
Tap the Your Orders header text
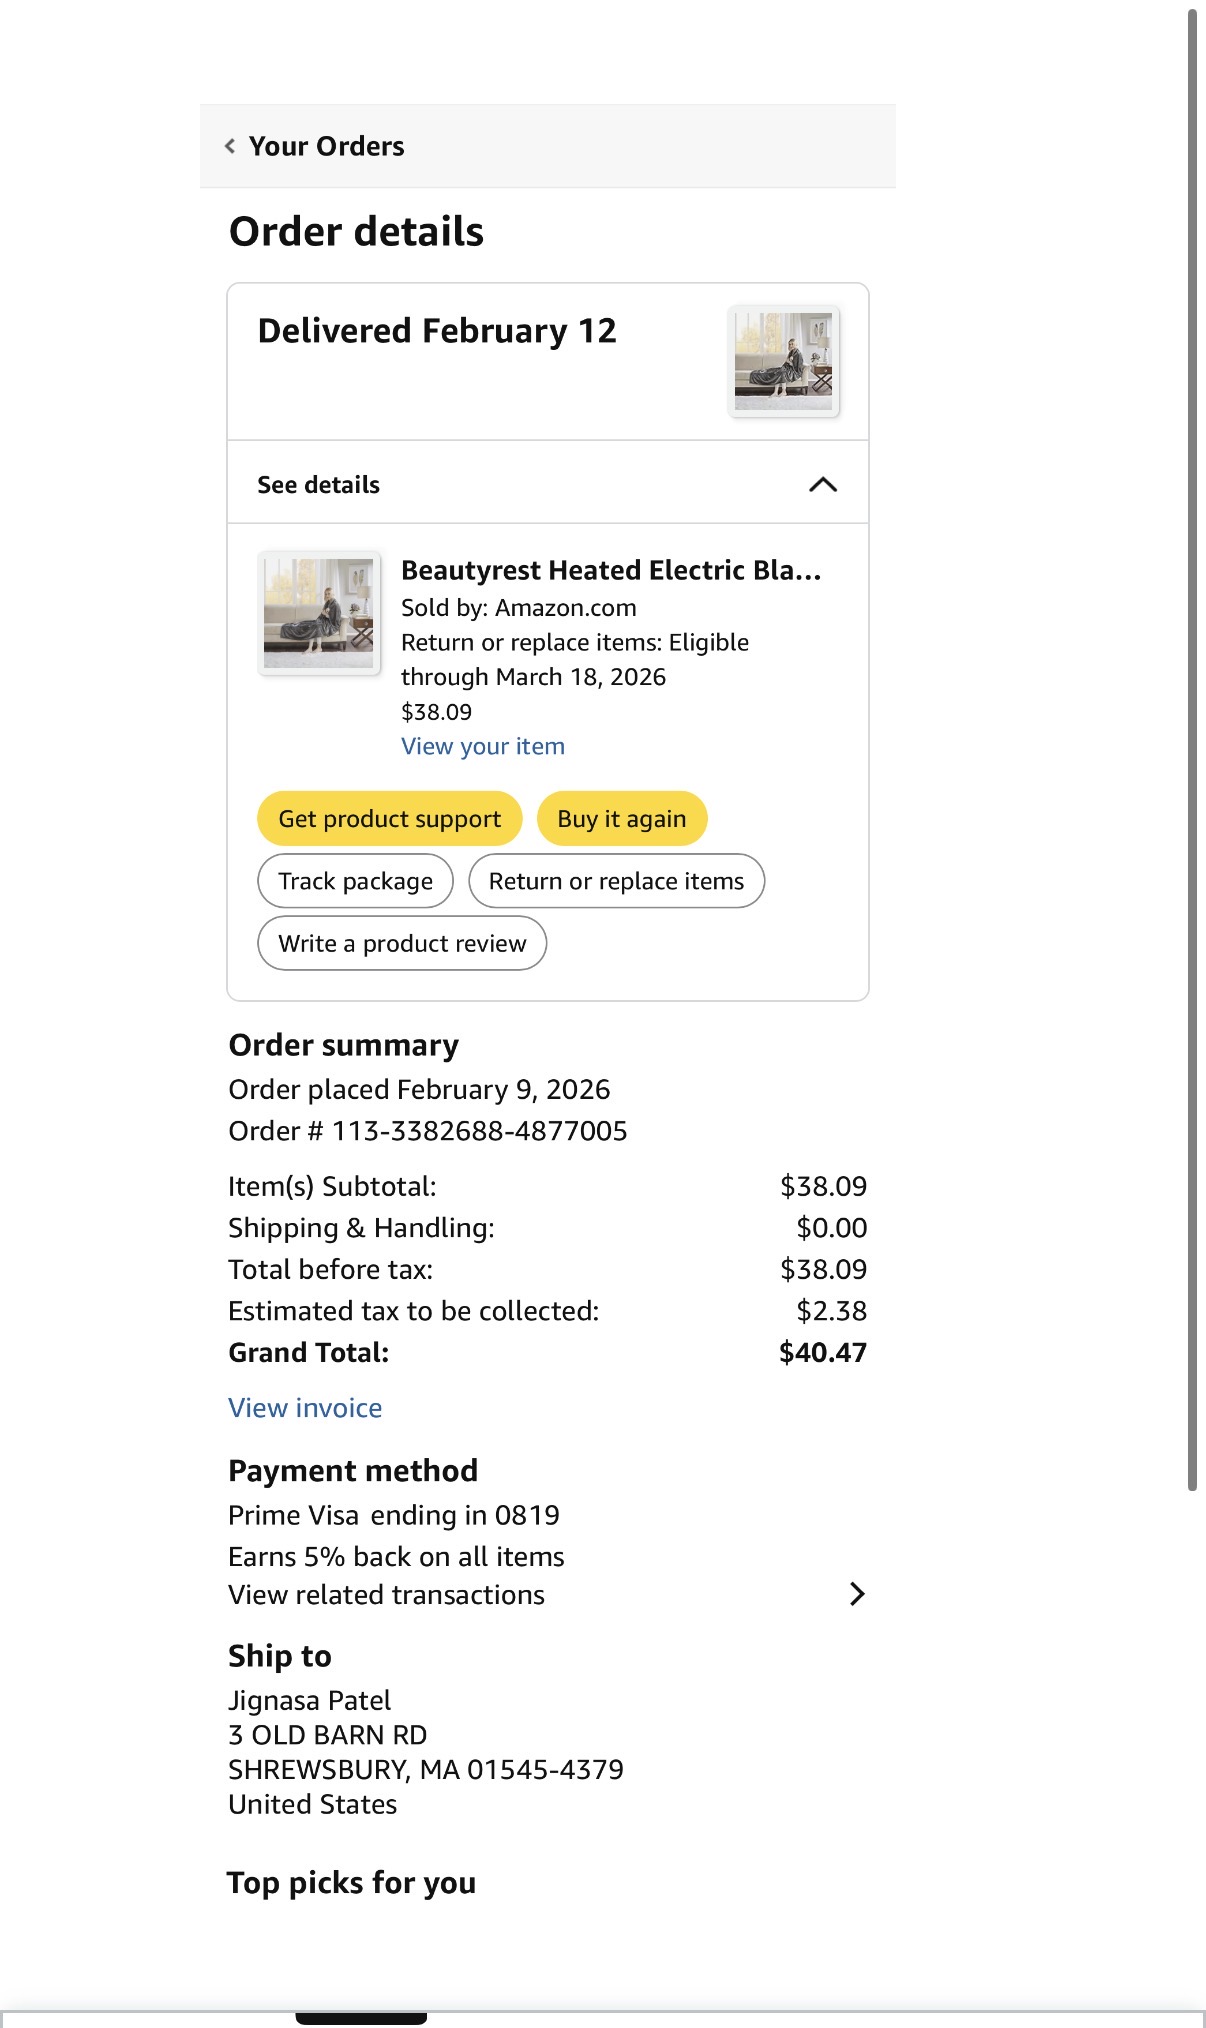(x=327, y=146)
